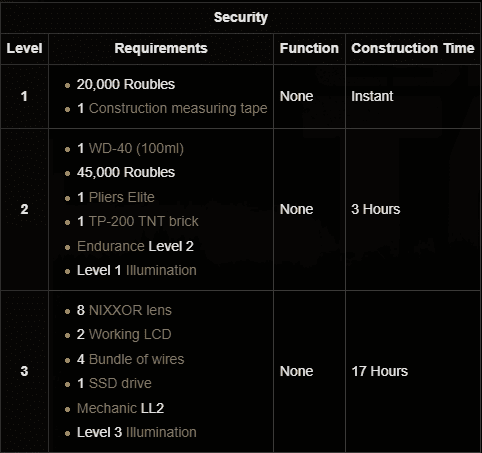Open Illumination link in level 3 row
The image size is (482, 453).
tap(161, 432)
